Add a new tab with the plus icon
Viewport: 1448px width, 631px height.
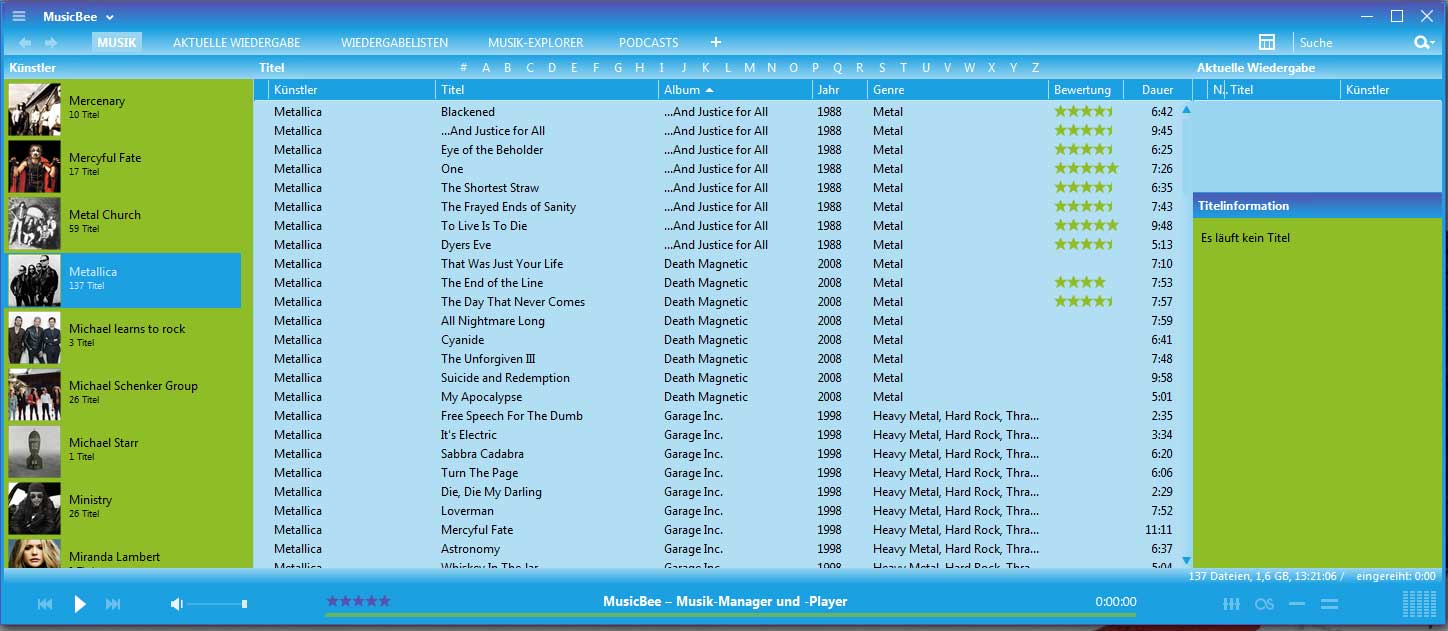click(x=716, y=42)
